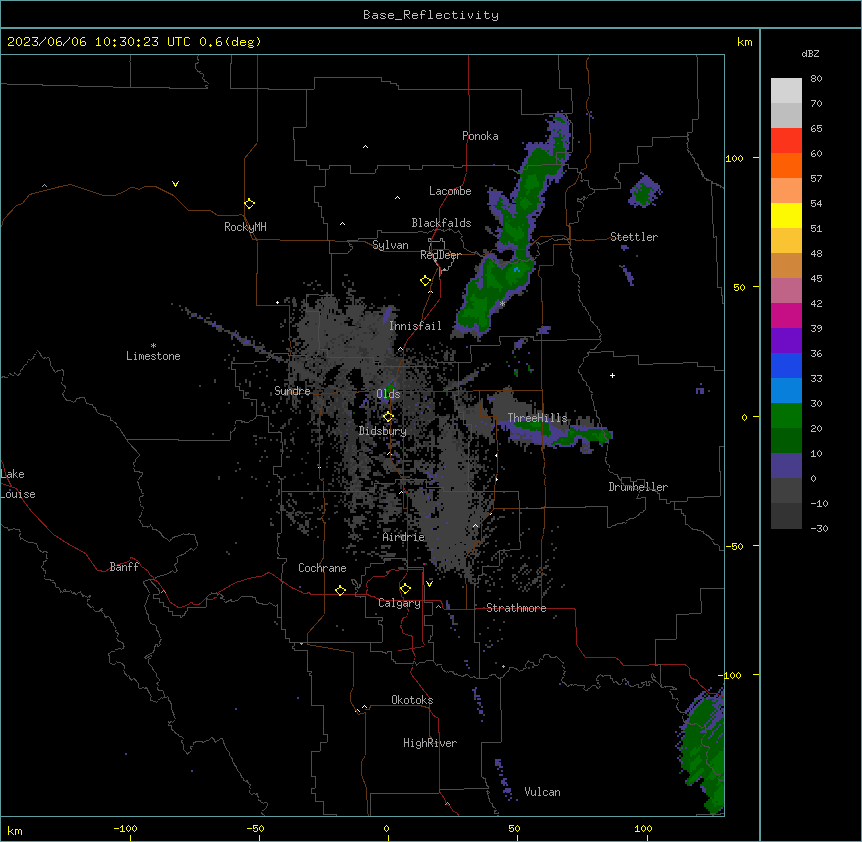Select the -30 value in the dBZ legend
Image resolution: width=862 pixels, height=842 pixels.
[x=819, y=529]
